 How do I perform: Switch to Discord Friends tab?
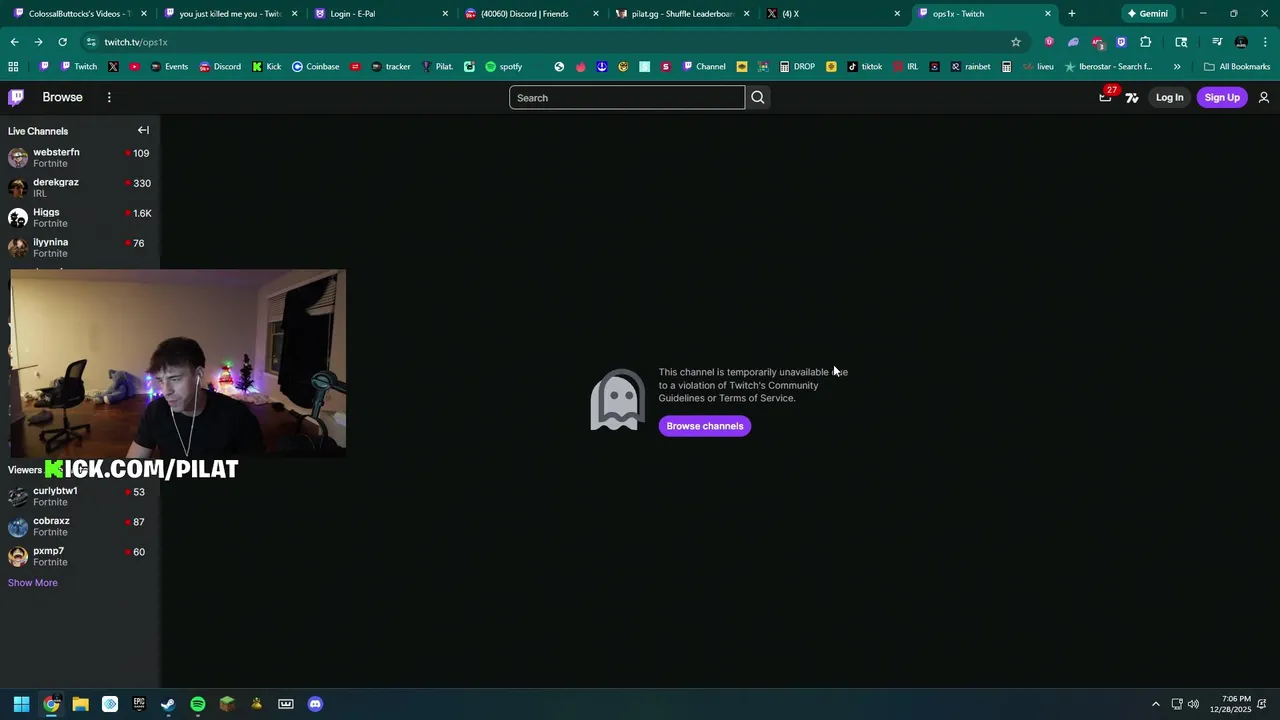pyautogui.click(x=533, y=14)
